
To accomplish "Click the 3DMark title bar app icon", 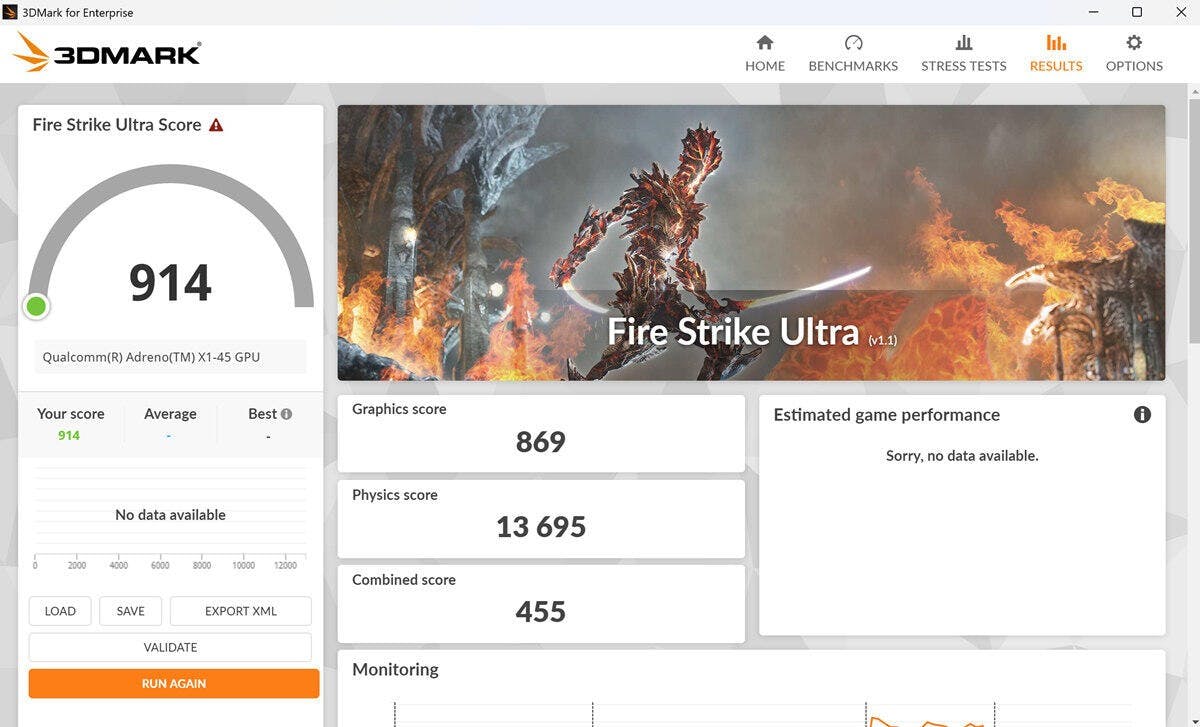I will click(10, 12).
